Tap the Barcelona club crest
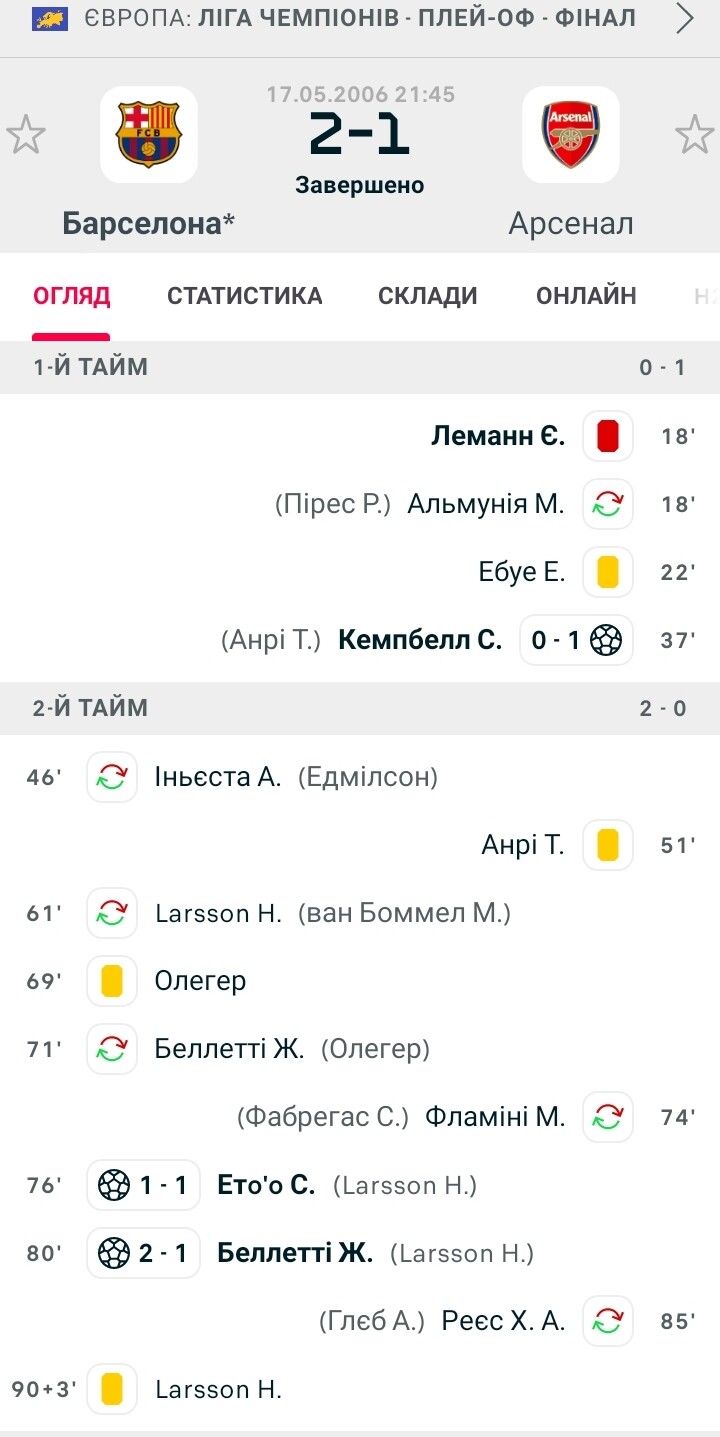This screenshot has height=1437, width=720. [x=149, y=134]
